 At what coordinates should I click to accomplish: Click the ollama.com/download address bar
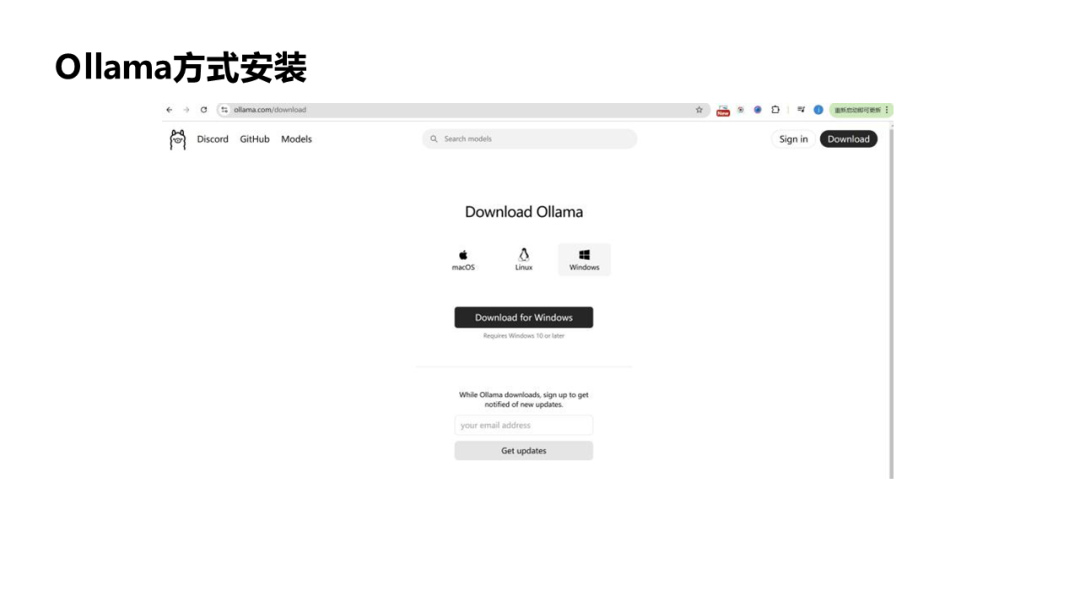pos(461,109)
